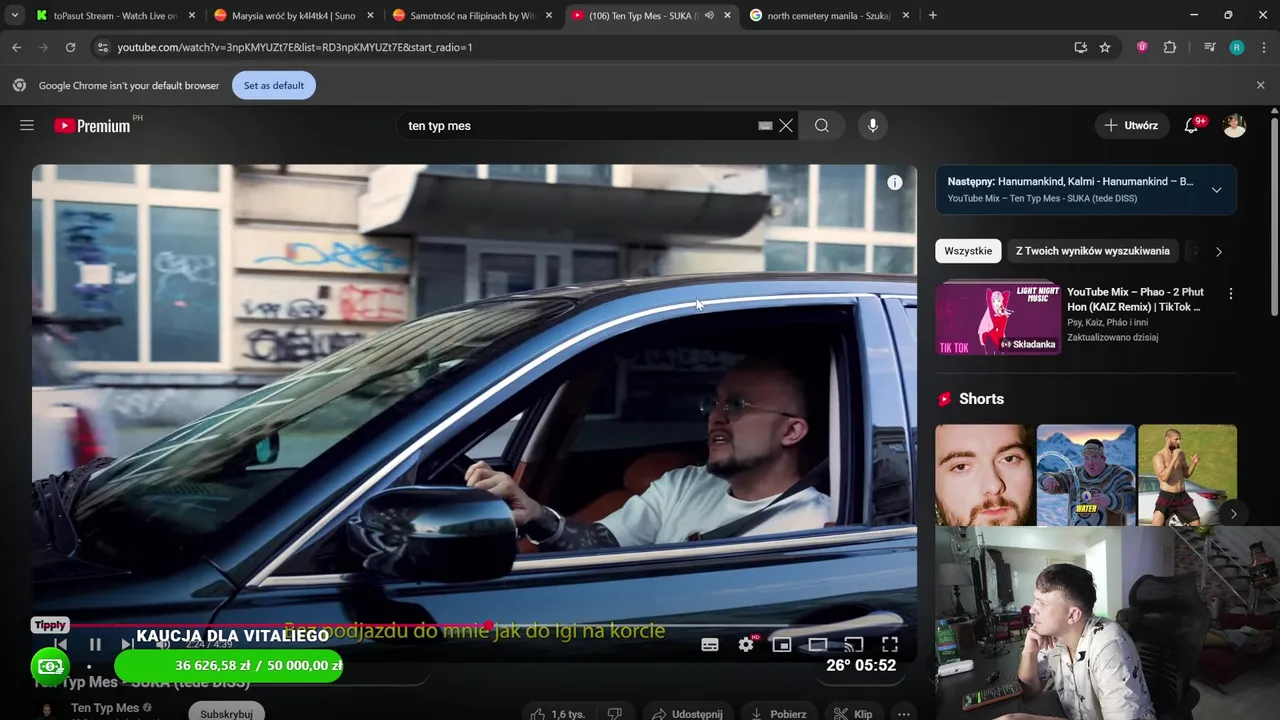Go back in browser history

16,47
